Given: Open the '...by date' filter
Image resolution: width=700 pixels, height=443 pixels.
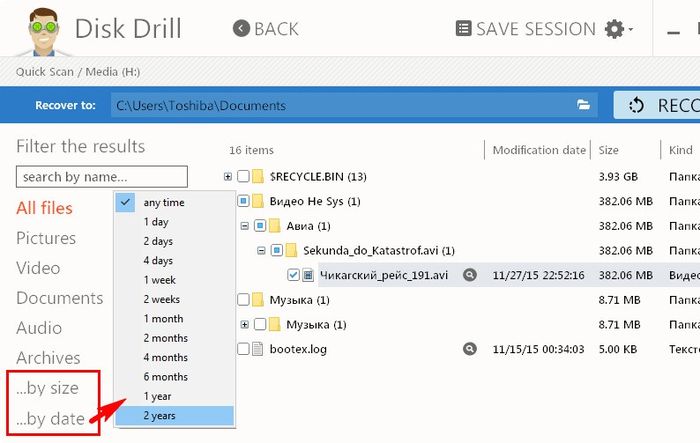Looking at the screenshot, I should pyautogui.click(x=50, y=418).
